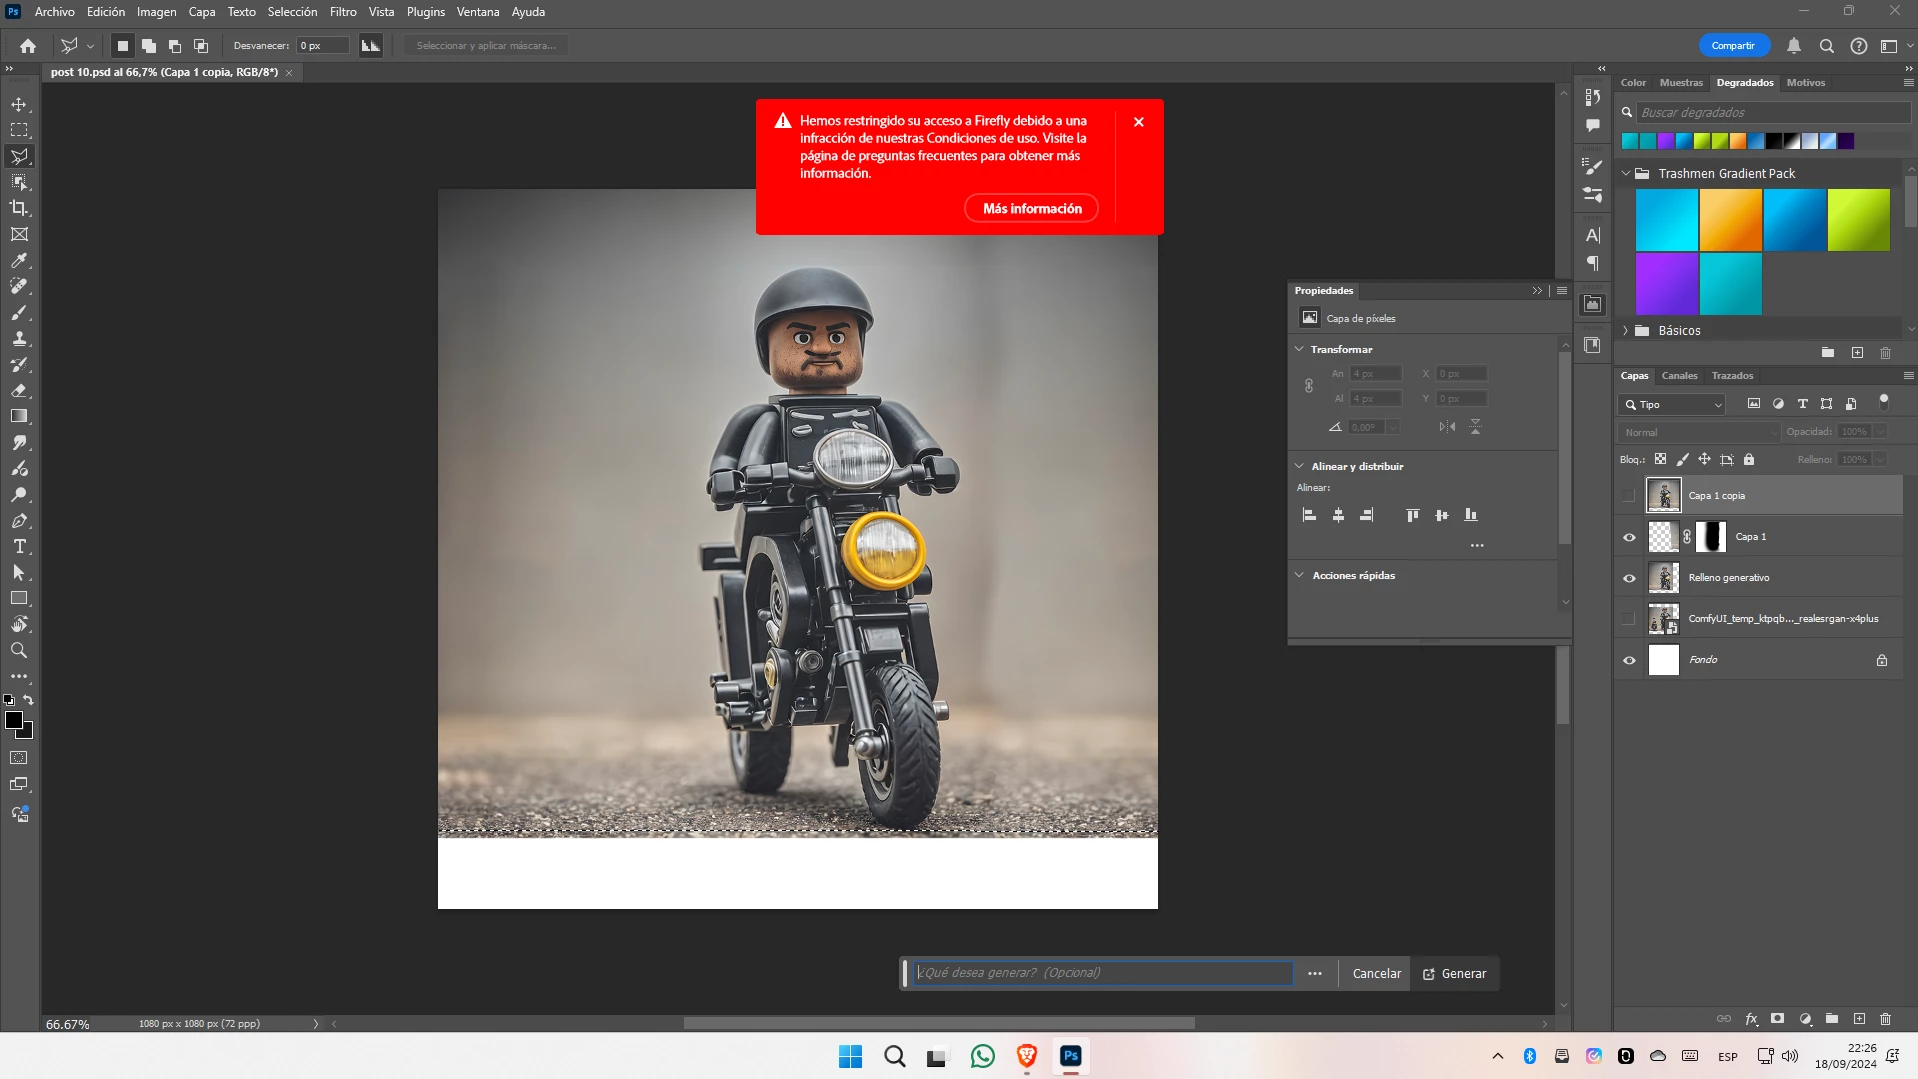Collapse the Acciones rápidas section

pyautogui.click(x=1299, y=576)
